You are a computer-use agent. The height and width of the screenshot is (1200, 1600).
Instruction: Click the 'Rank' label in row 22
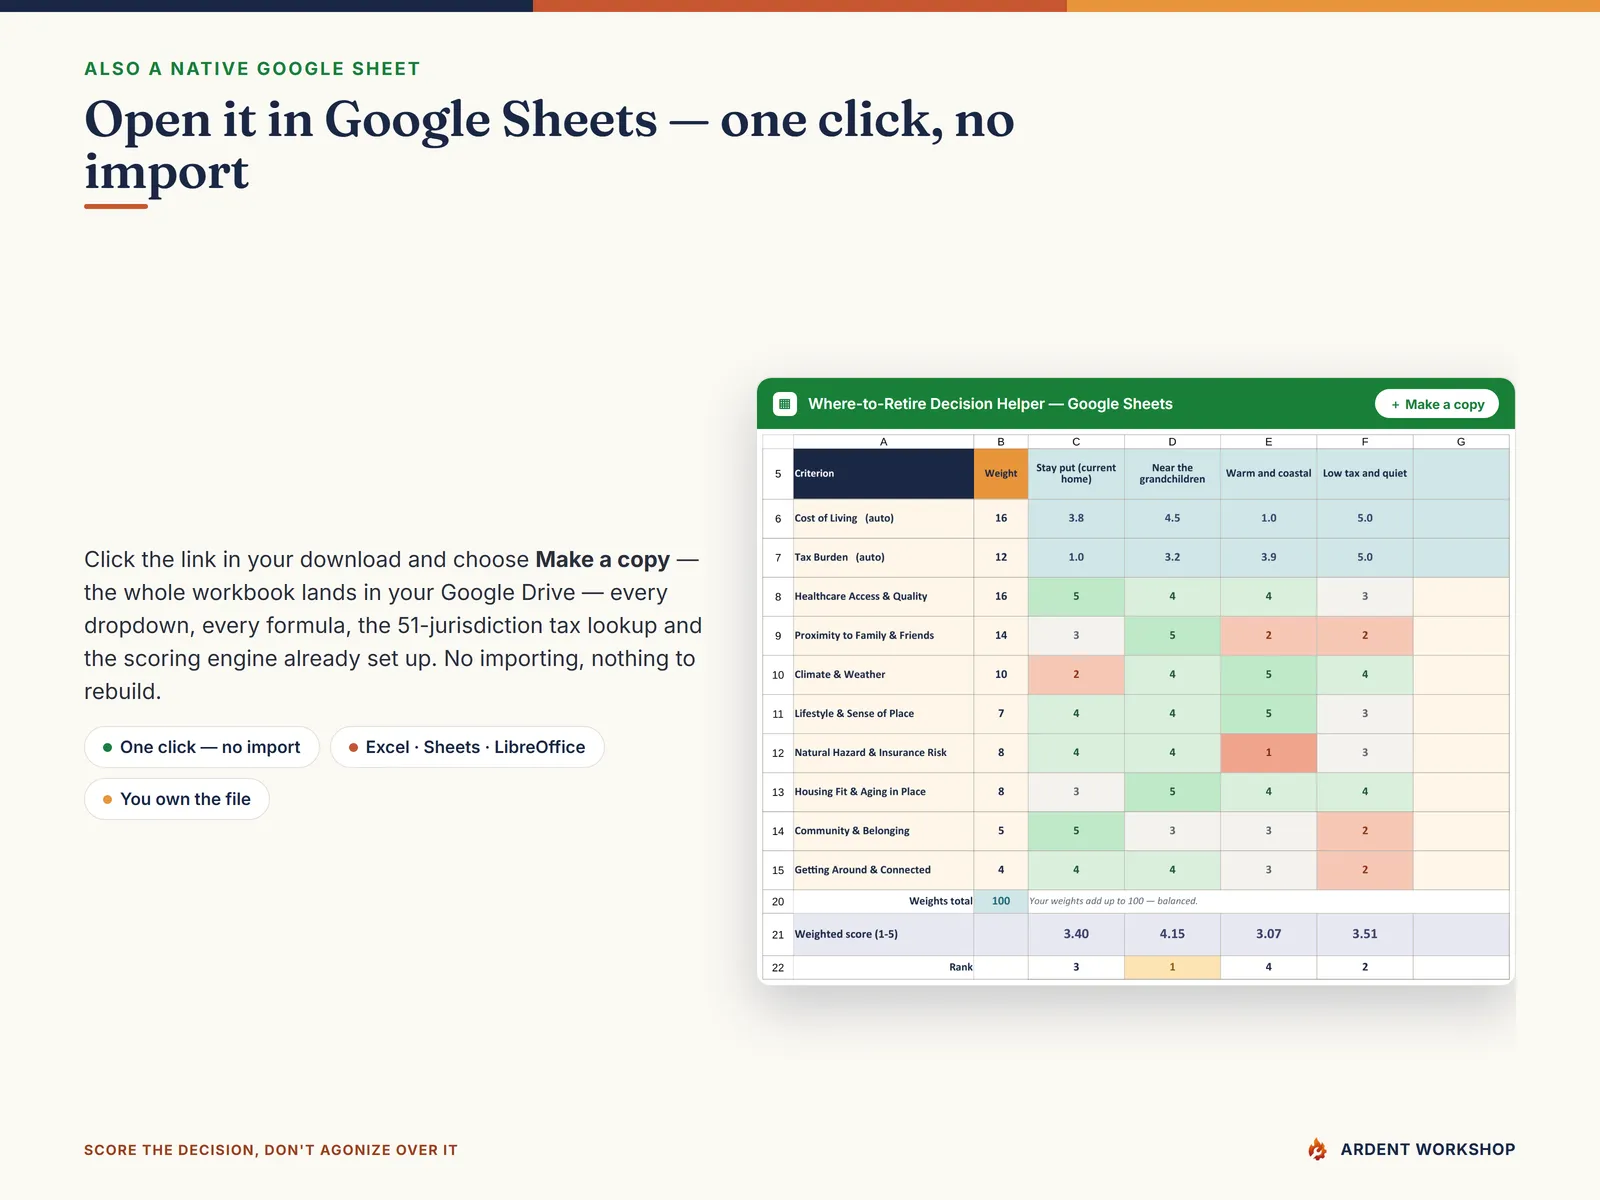pos(960,967)
